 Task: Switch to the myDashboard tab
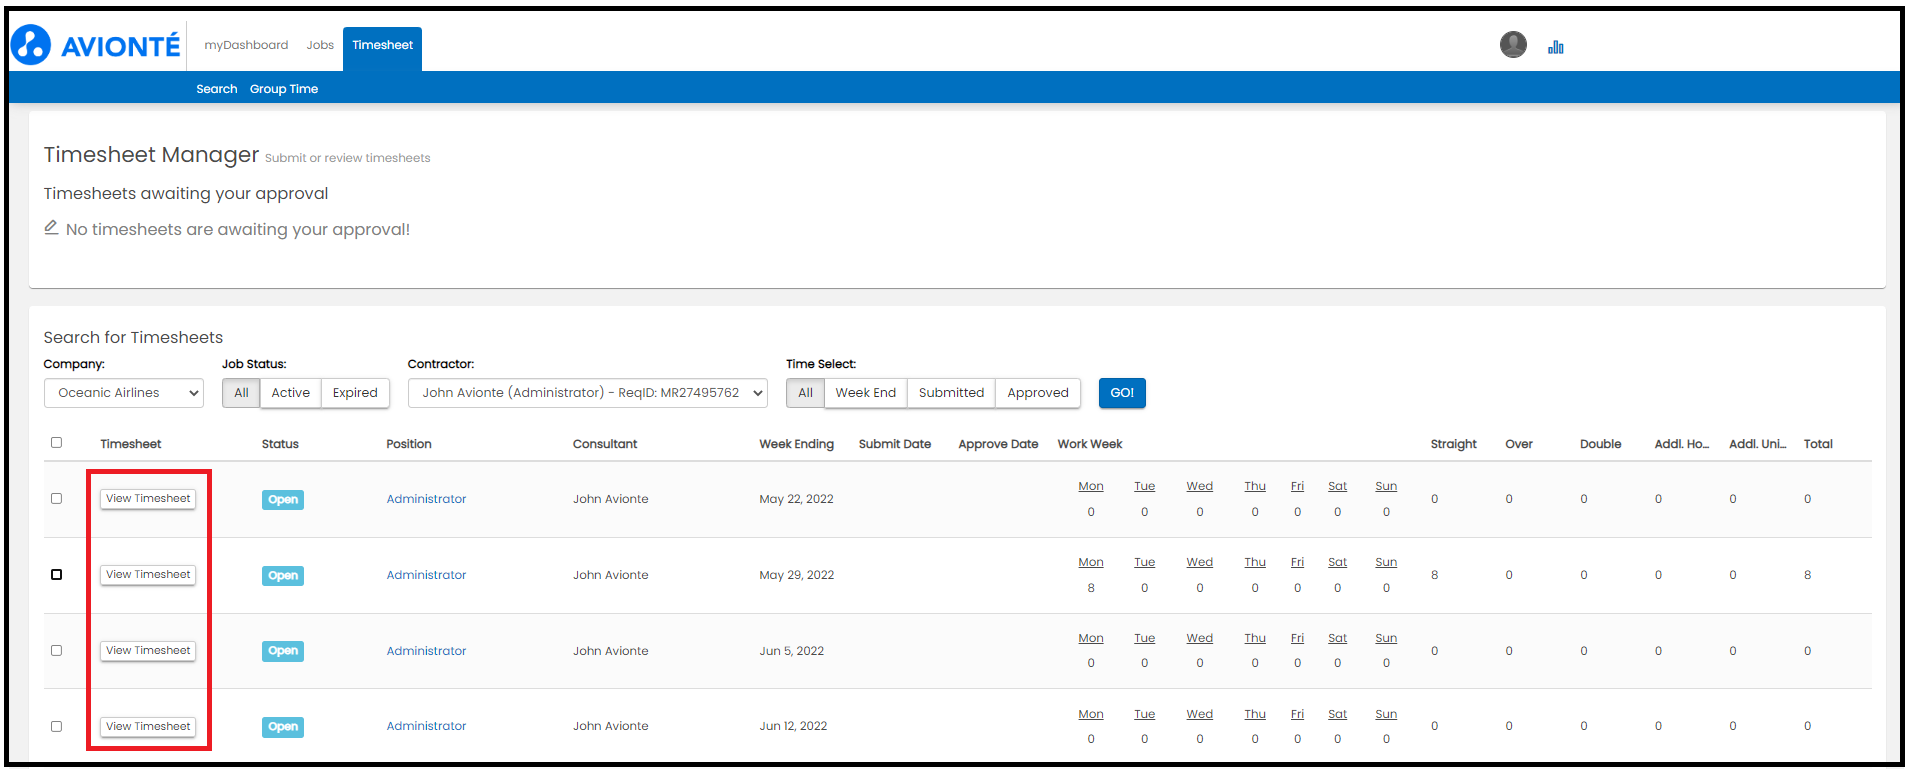pos(246,45)
